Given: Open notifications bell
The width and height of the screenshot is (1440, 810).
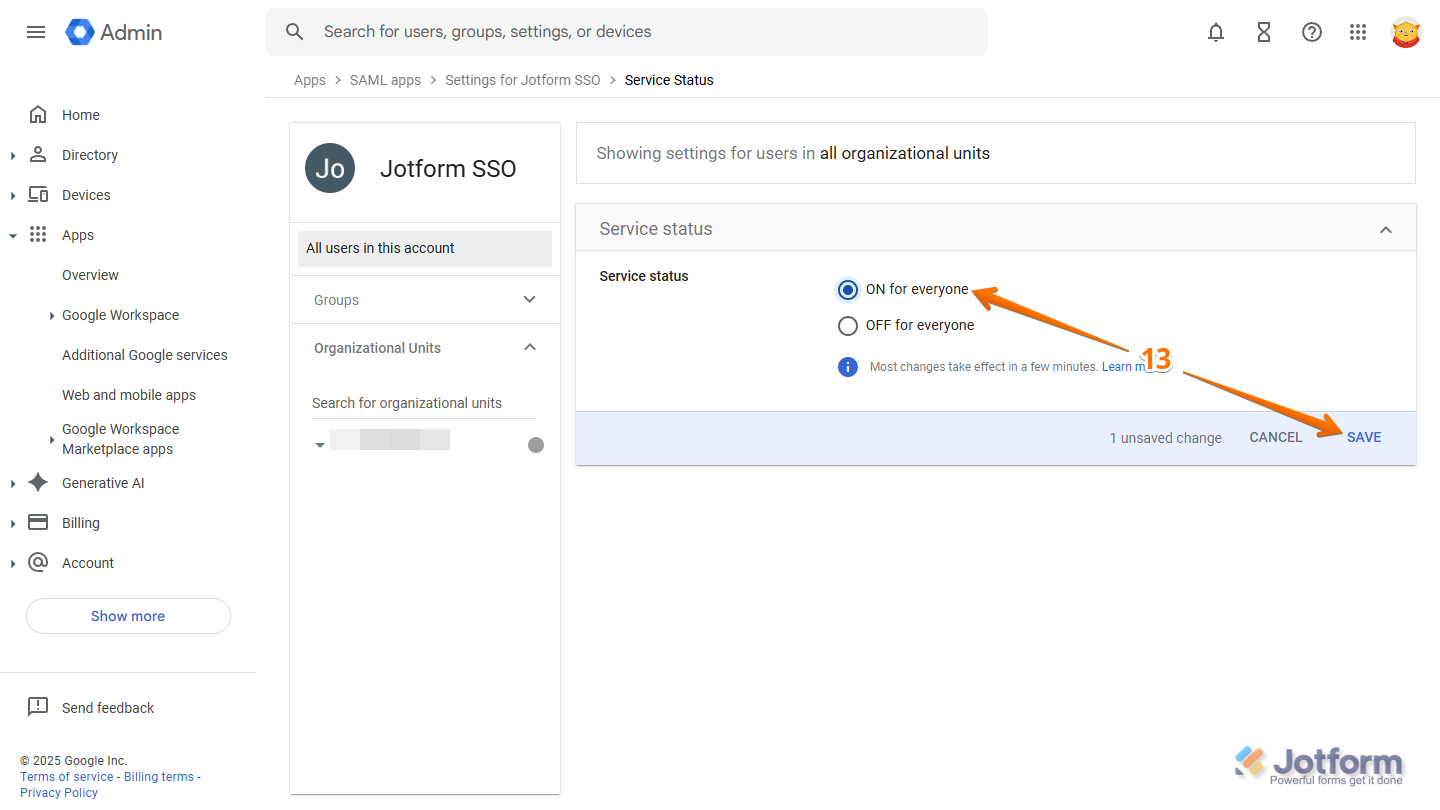Looking at the screenshot, I should pos(1216,32).
